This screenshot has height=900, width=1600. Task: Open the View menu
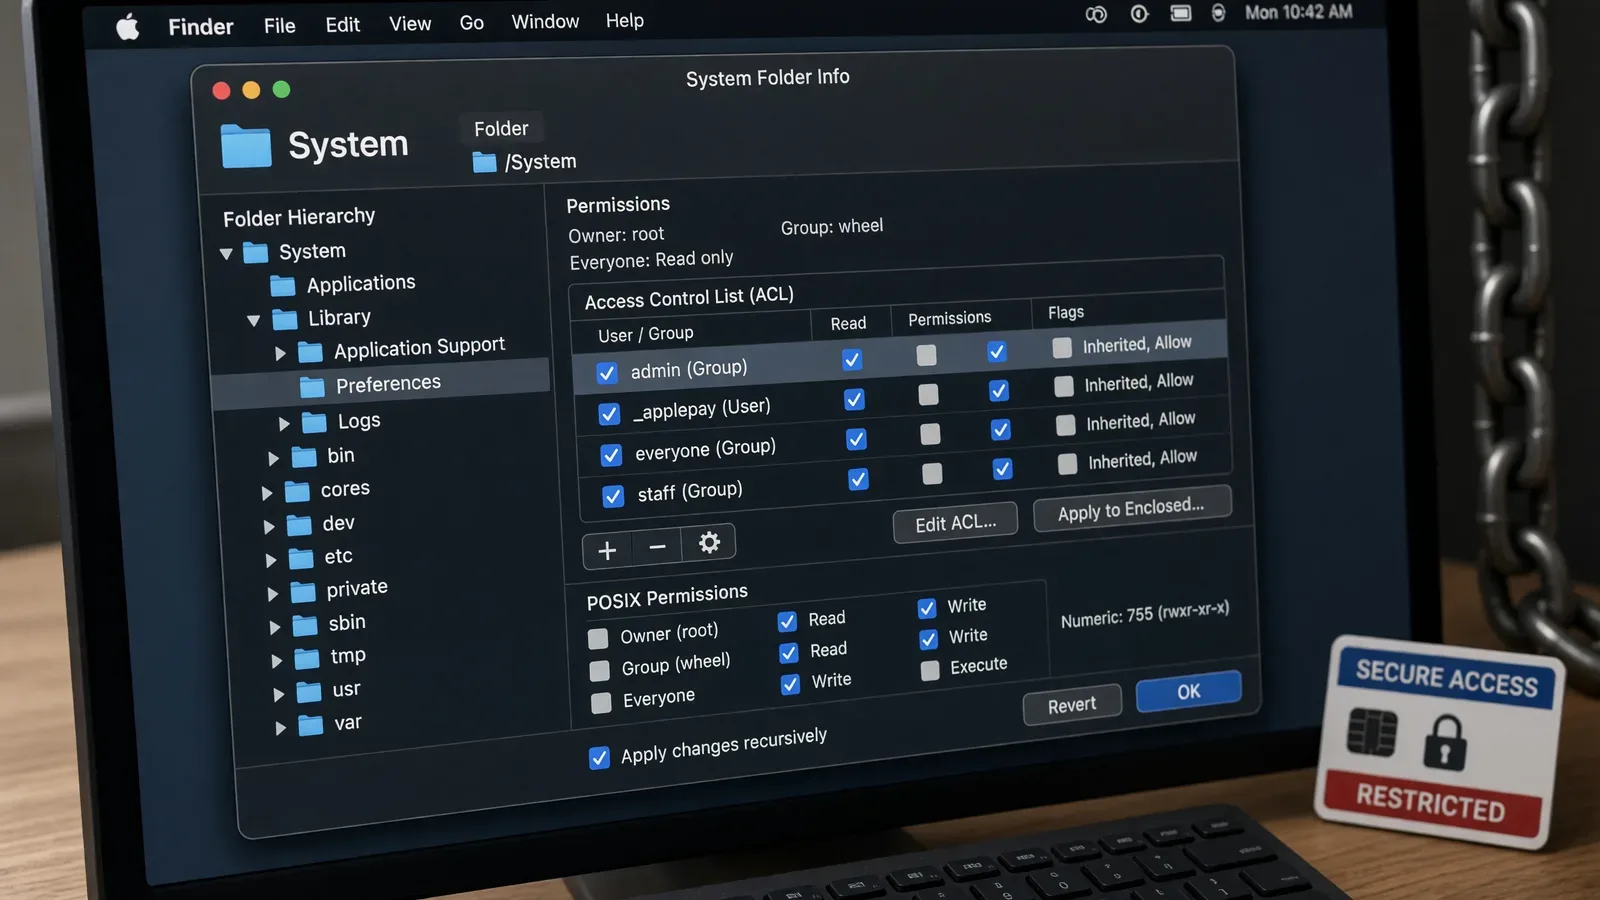[x=410, y=23]
